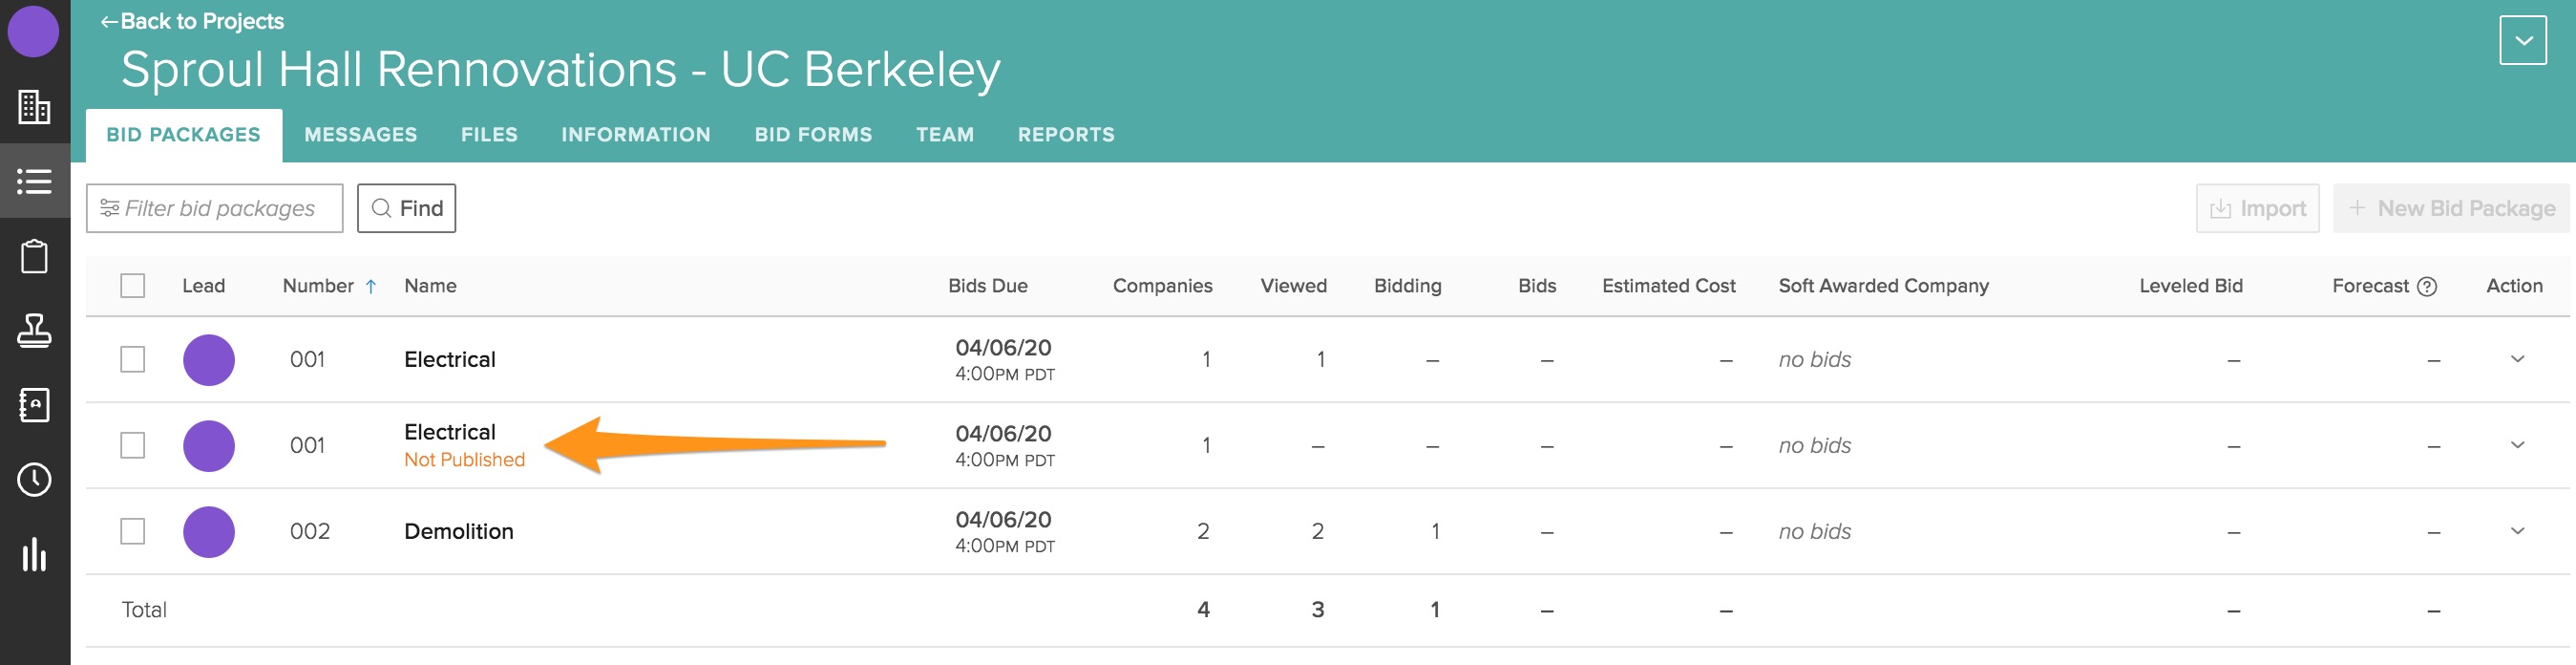Go back via Back to Projects link
The image size is (2576, 665).
click(x=192, y=21)
